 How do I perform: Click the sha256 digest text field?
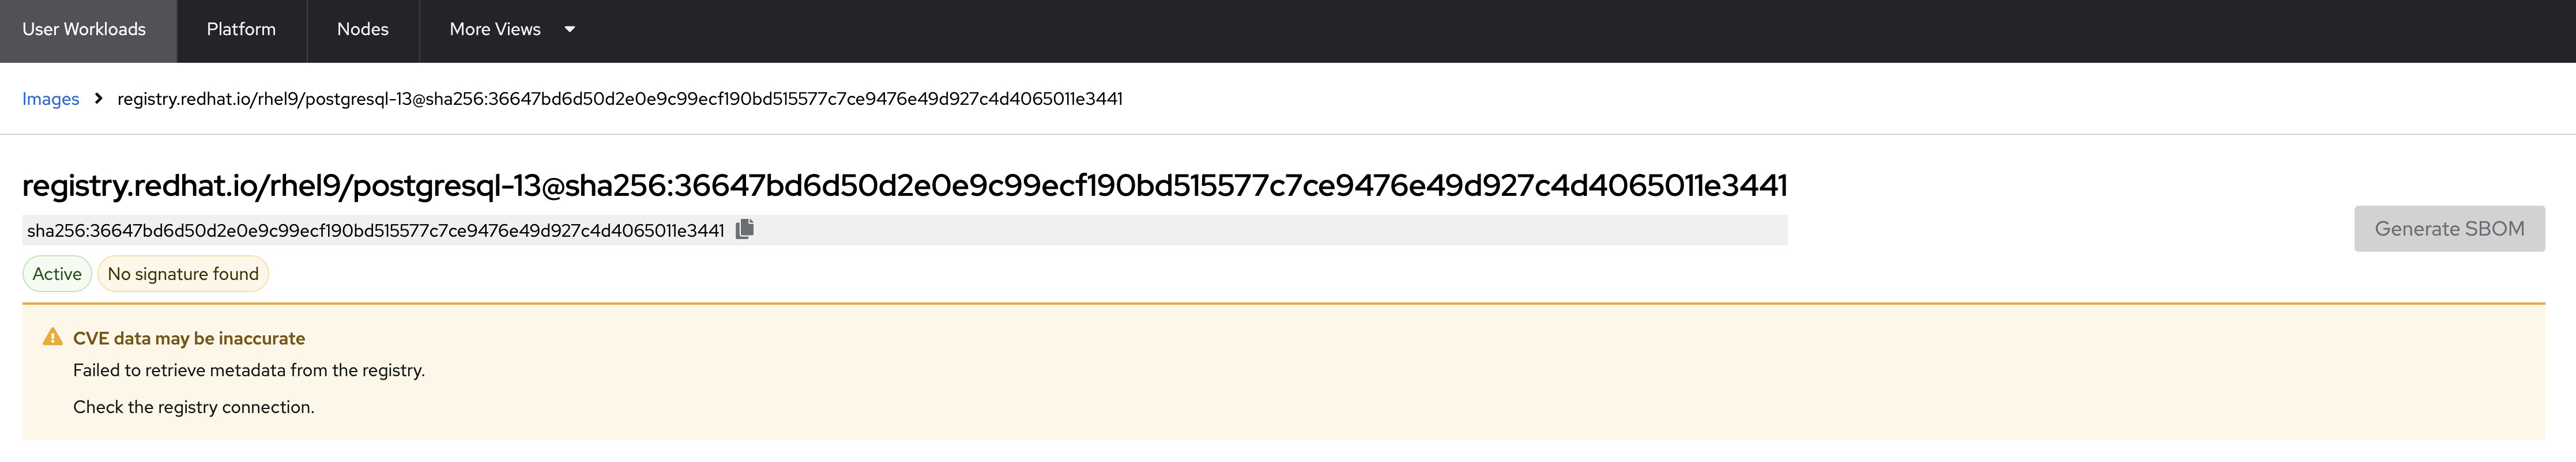pyautogui.click(x=375, y=231)
